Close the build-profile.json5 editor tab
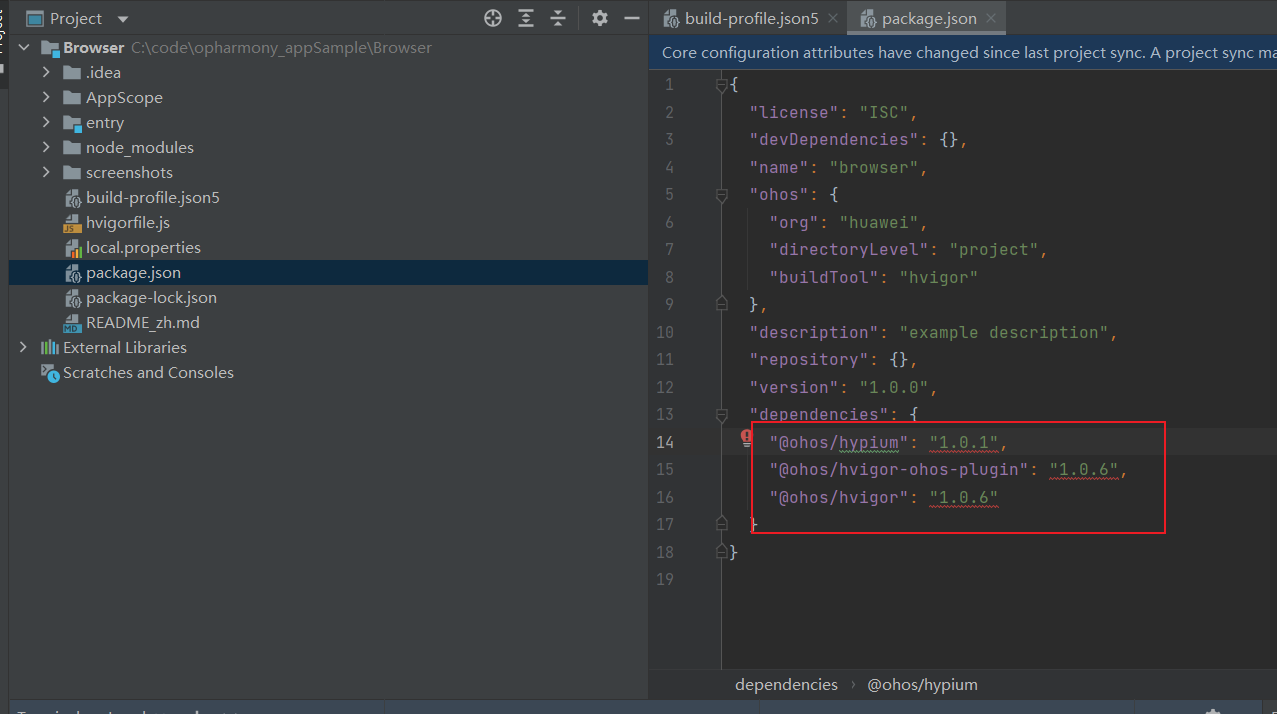Viewport: 1277px width, 714px height. tap(832, 18)
